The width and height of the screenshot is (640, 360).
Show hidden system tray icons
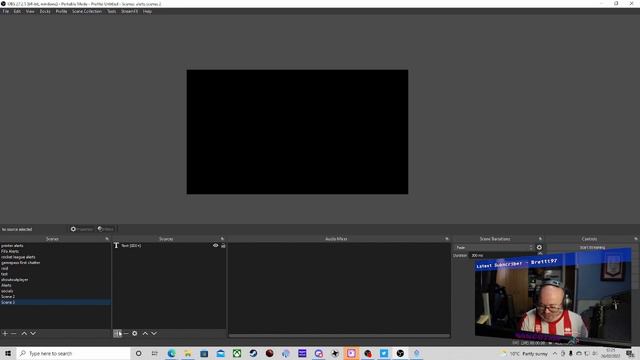point(555,353)
